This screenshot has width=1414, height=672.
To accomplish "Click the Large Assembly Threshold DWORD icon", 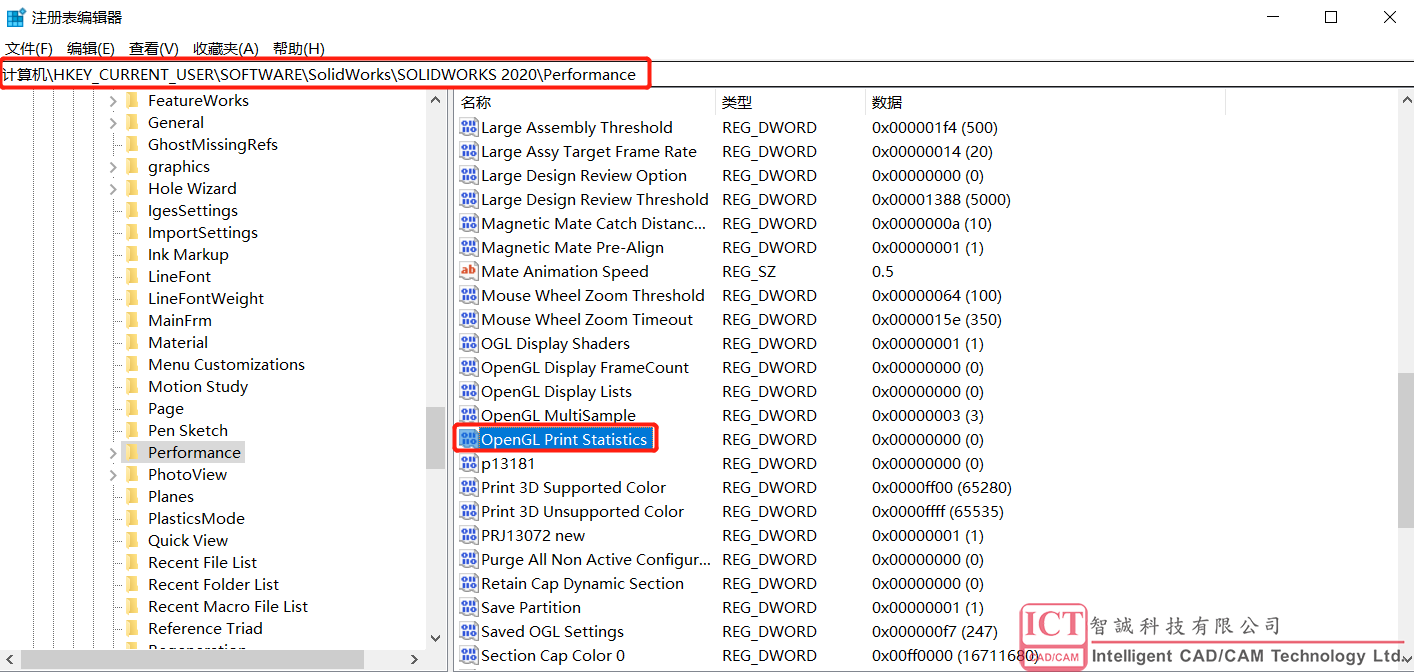I will tap(469, 127).
